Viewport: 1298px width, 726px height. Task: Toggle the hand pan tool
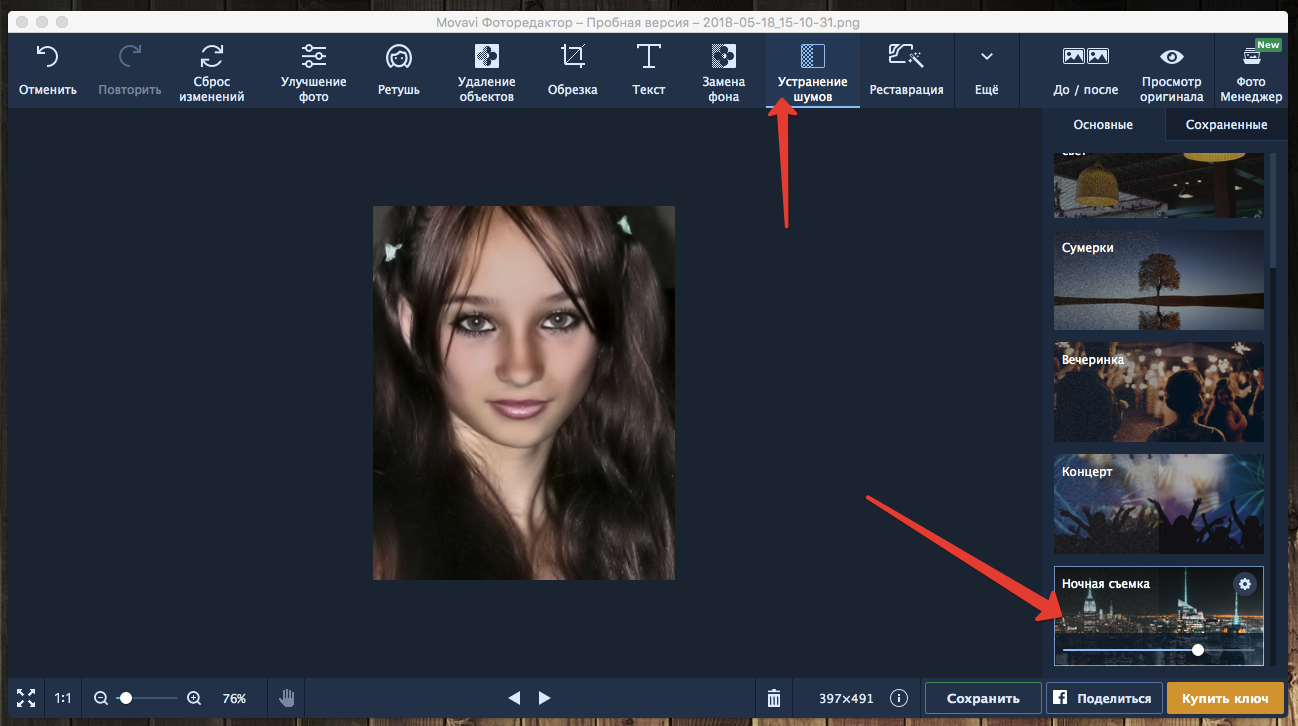(287, 698)
